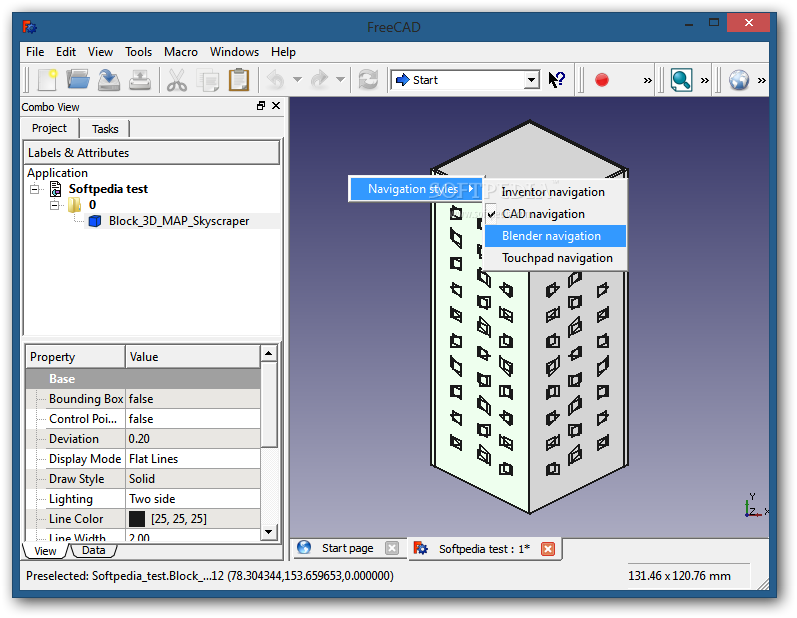Collapse the Softpedia test tree node
This screenshot has width=797, height=618.
(35, 190)
